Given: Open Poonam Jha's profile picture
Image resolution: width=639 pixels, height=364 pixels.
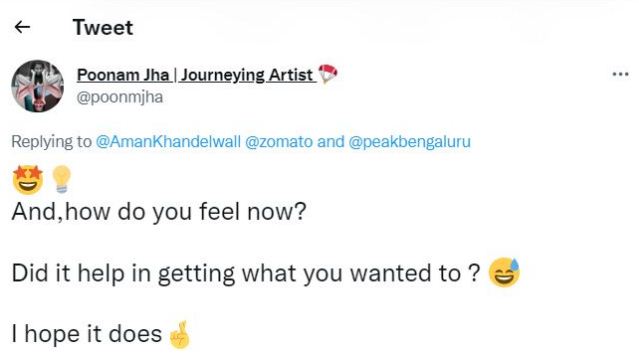Looking at the screenshot, I should pyautogui.click(x=37, y=86).
